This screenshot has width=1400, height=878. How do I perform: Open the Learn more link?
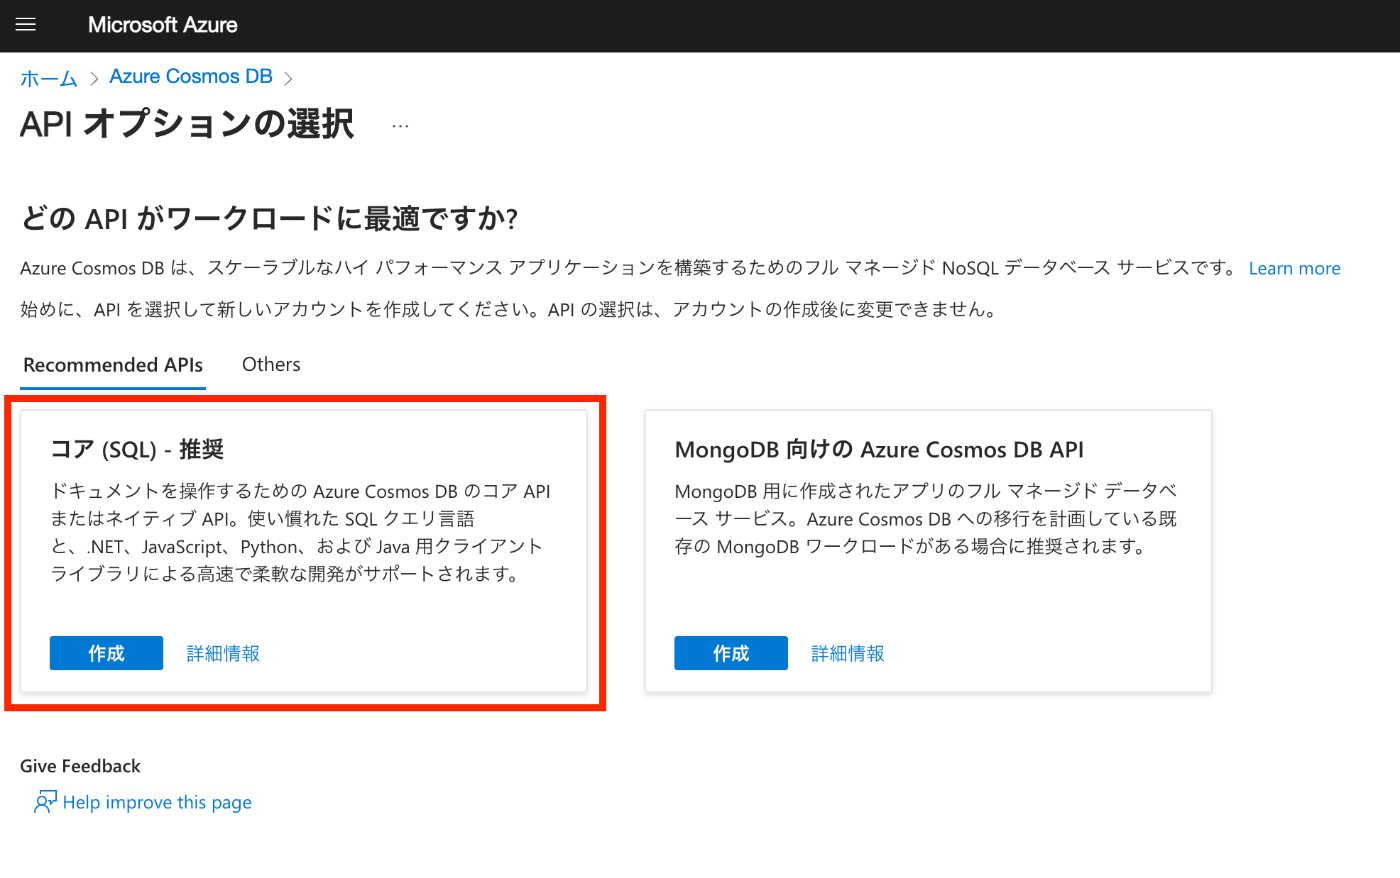(1294, 268)
